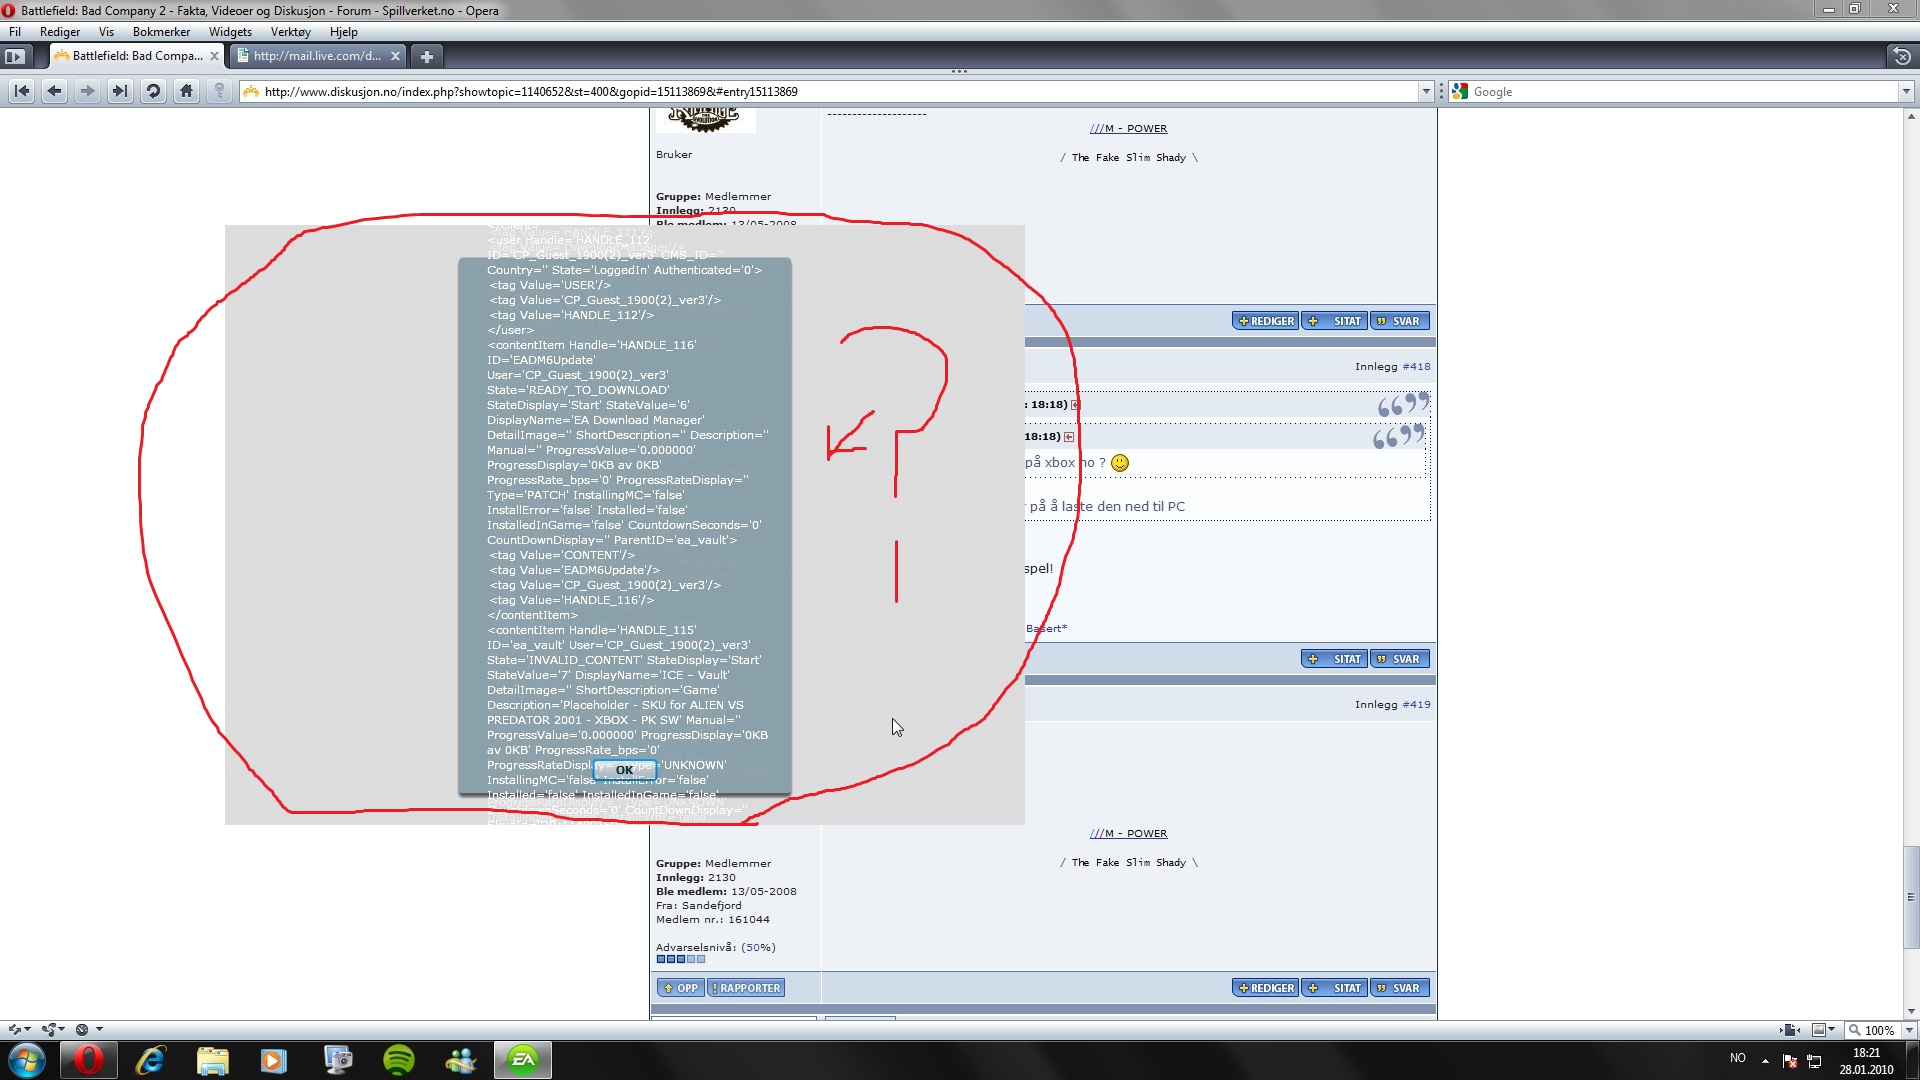
Task: Switch to the Battlefield: Bad Company tab
Action: [137, 56]
